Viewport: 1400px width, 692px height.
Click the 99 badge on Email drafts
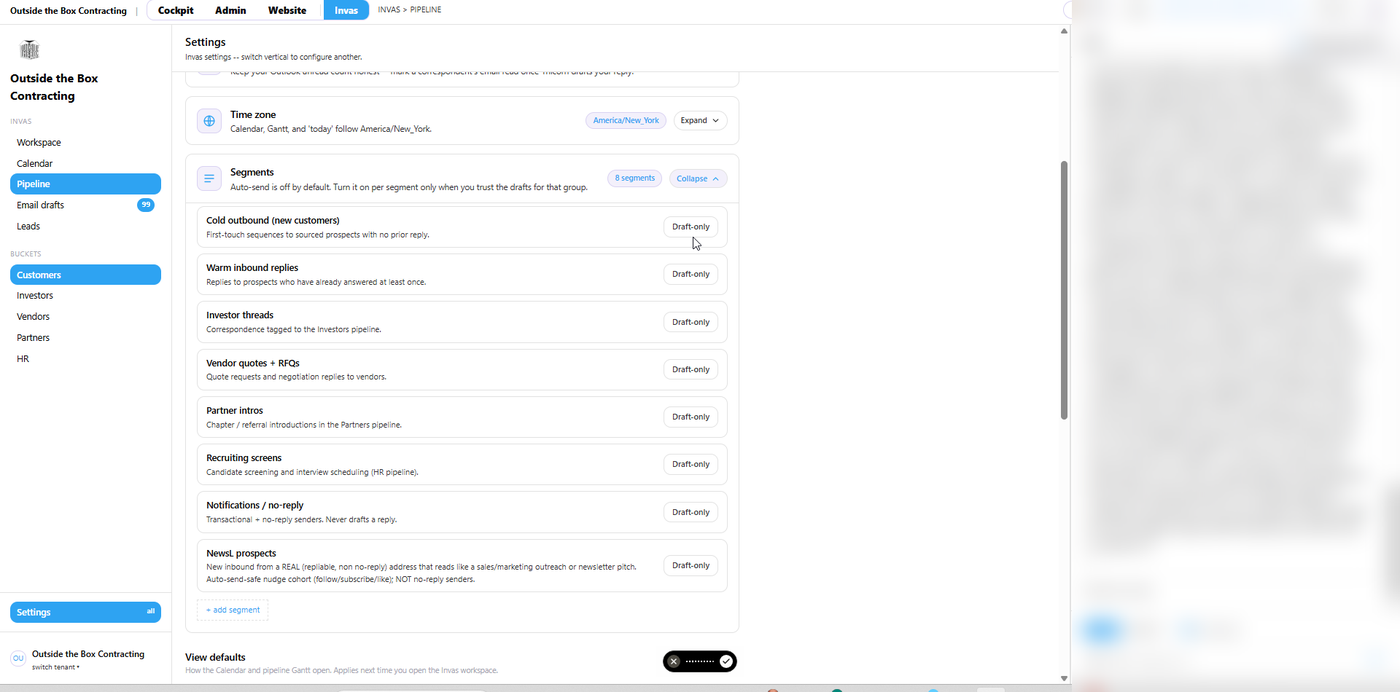point(146,205)
